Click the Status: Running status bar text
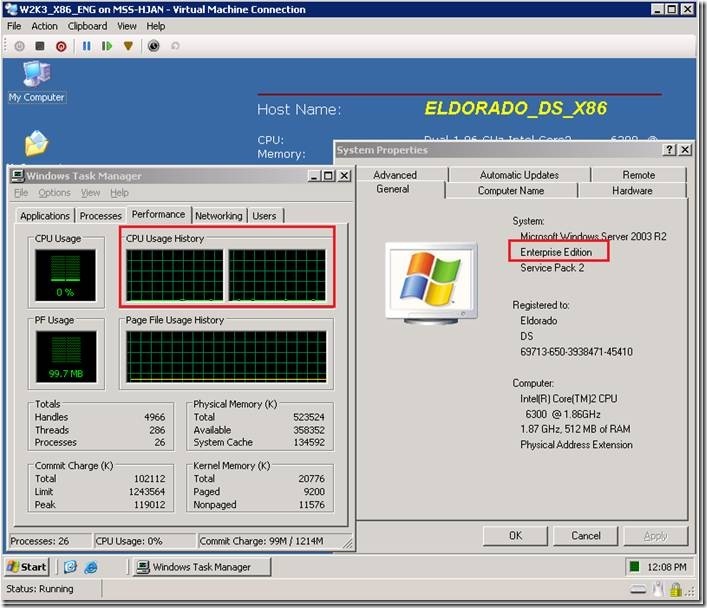Viewport: 707px width, 608px height. pos(40,589)
